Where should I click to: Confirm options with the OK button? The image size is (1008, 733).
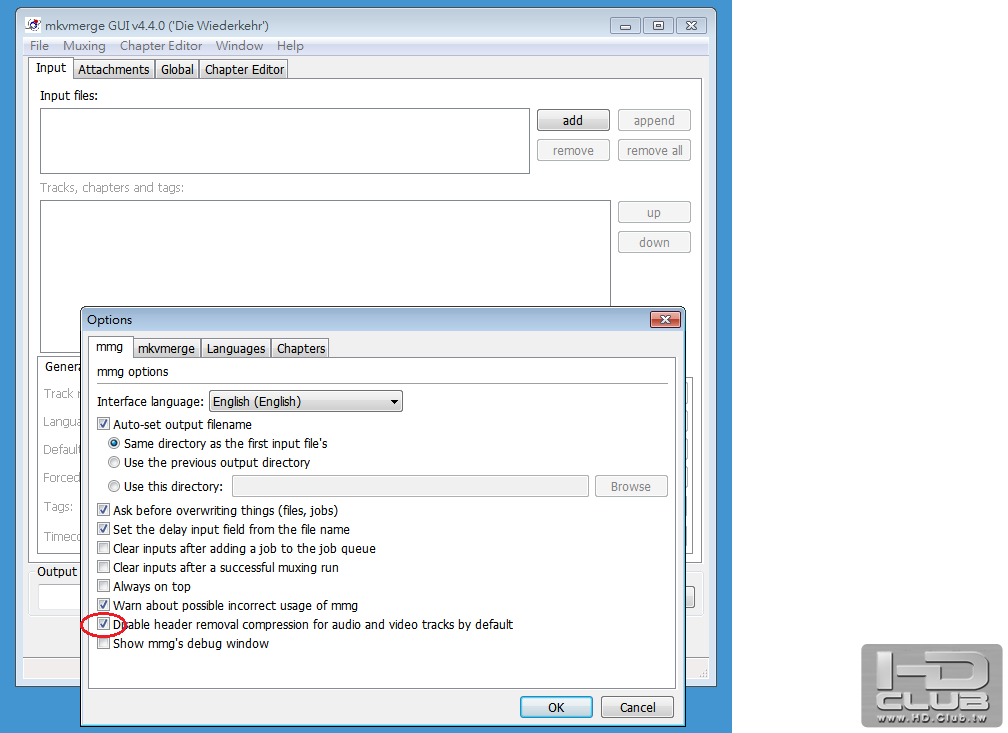click(556, 707)
